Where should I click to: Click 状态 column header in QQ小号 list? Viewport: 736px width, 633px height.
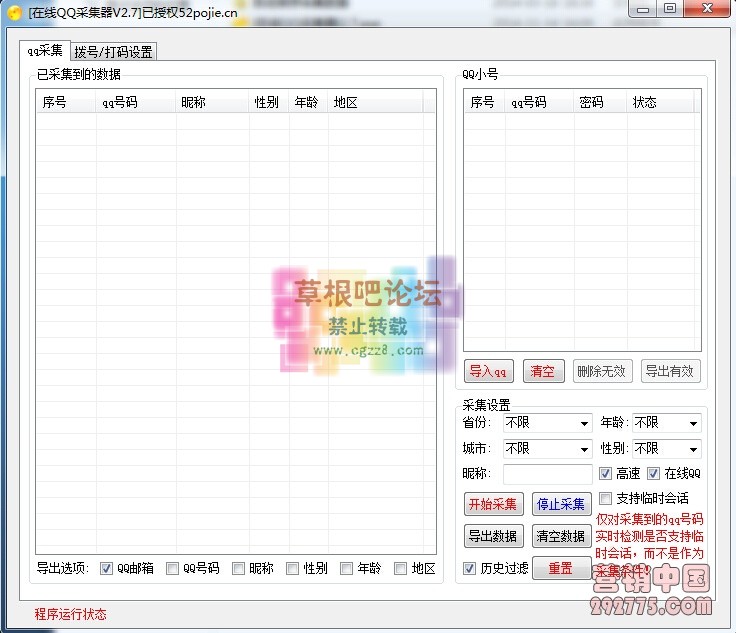660,102
